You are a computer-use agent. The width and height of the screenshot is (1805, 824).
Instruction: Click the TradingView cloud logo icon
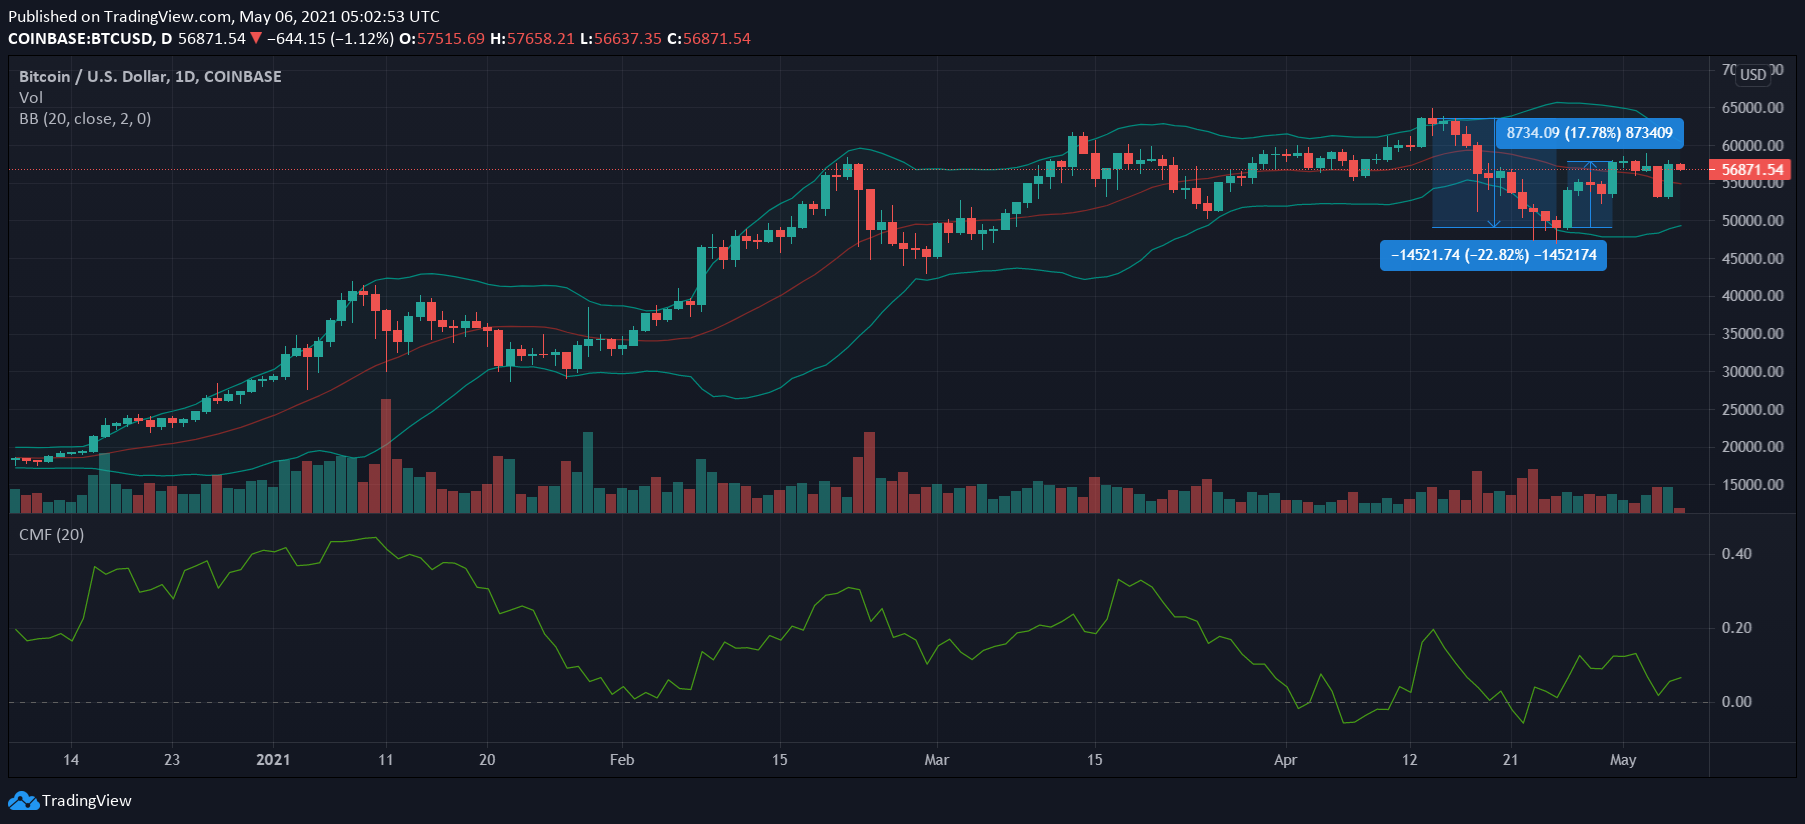tap(23, 801)
